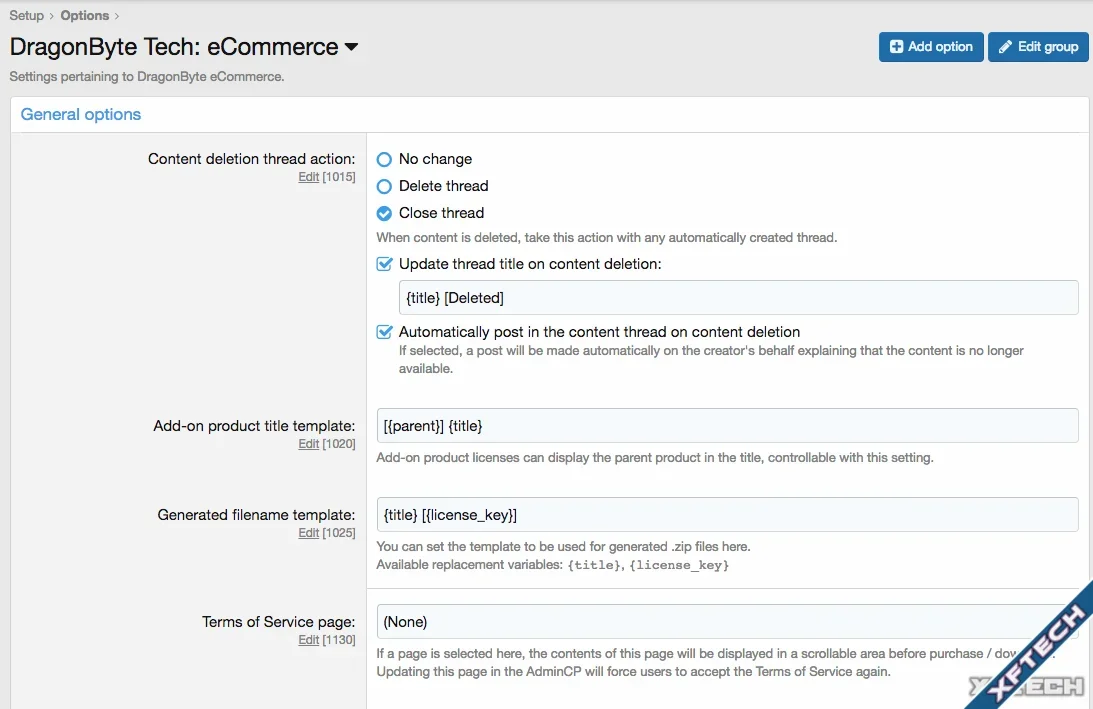The width and height of the screenshot is (1093, 709).
Task: Toggle Update thread title on content deletion
Action: pos(384,264)
